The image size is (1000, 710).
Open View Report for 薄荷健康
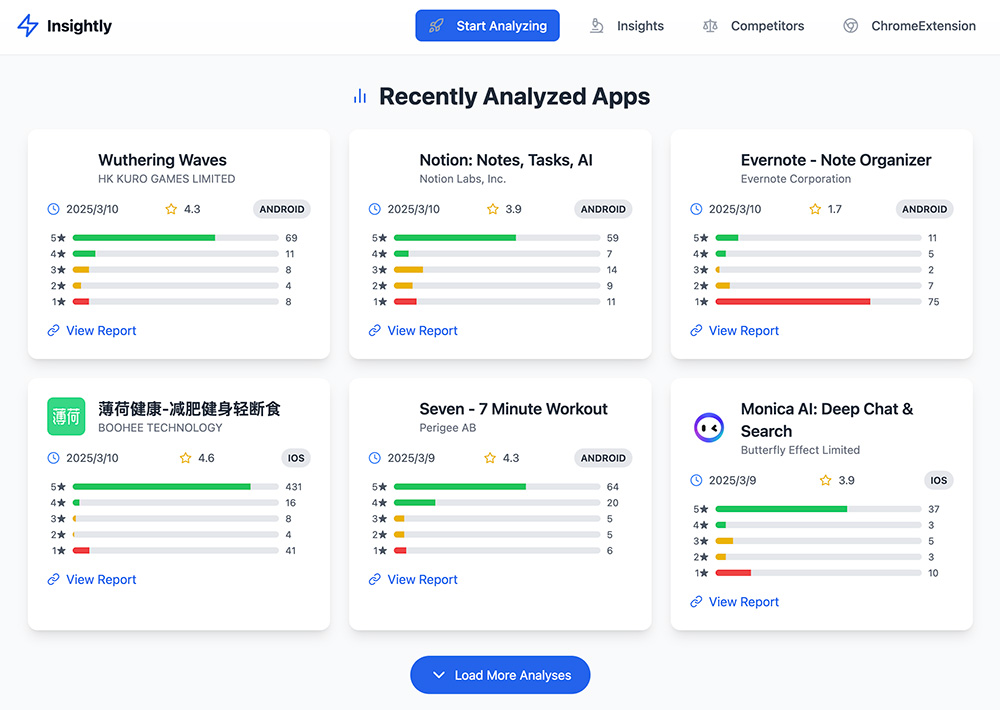pos(92,579)
